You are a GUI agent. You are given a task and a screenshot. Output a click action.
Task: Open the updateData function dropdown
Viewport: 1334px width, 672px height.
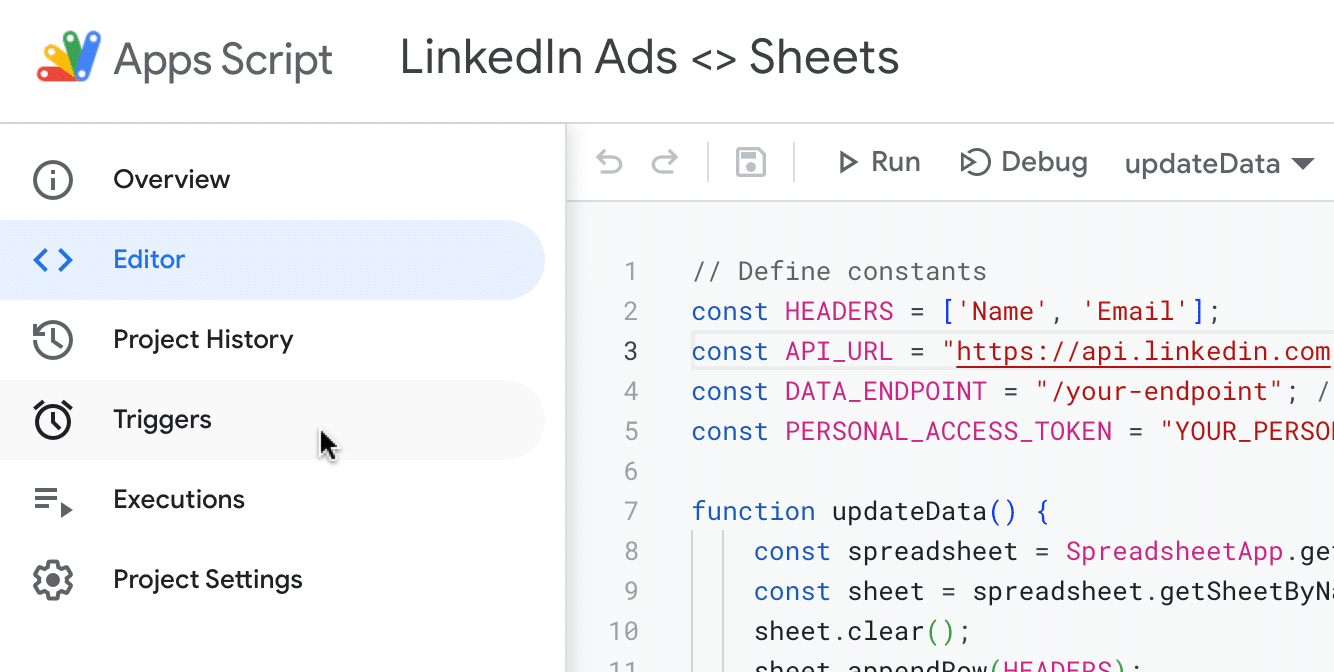(x=1219, y=163)
